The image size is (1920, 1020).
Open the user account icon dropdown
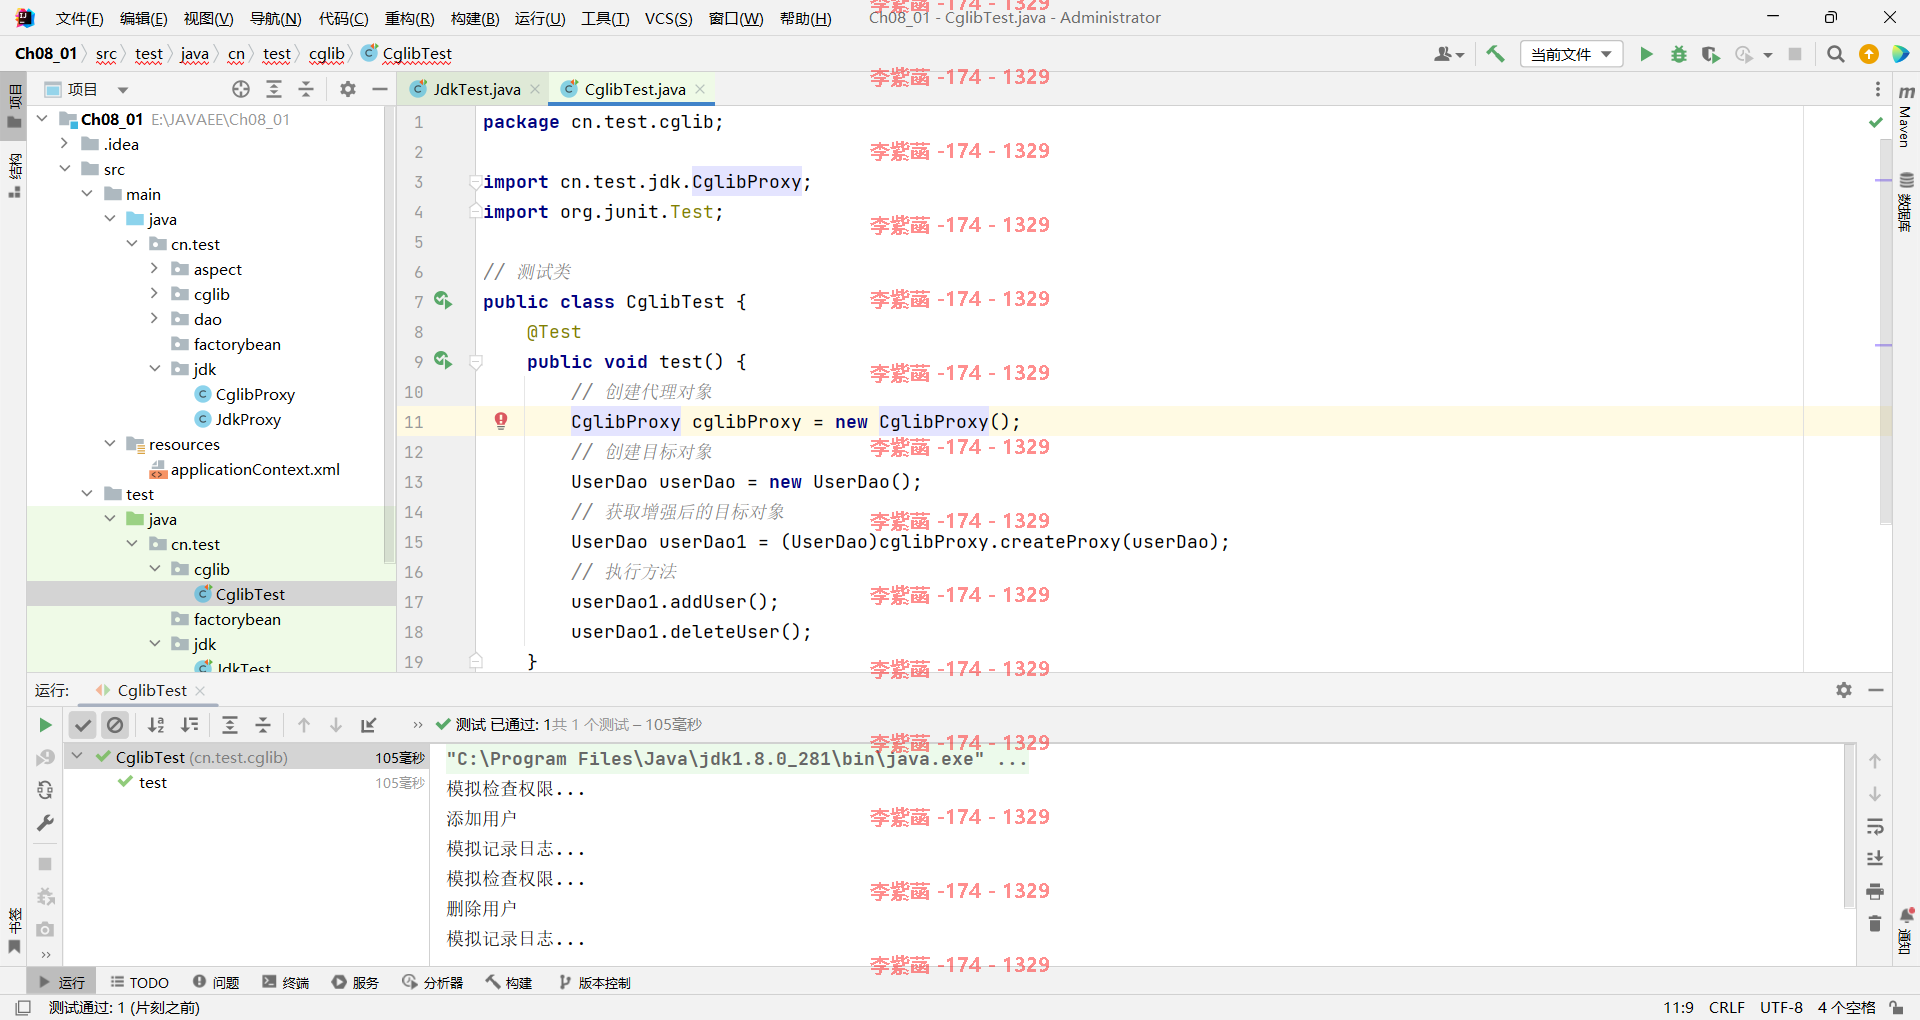click(x=1449, y=54)
